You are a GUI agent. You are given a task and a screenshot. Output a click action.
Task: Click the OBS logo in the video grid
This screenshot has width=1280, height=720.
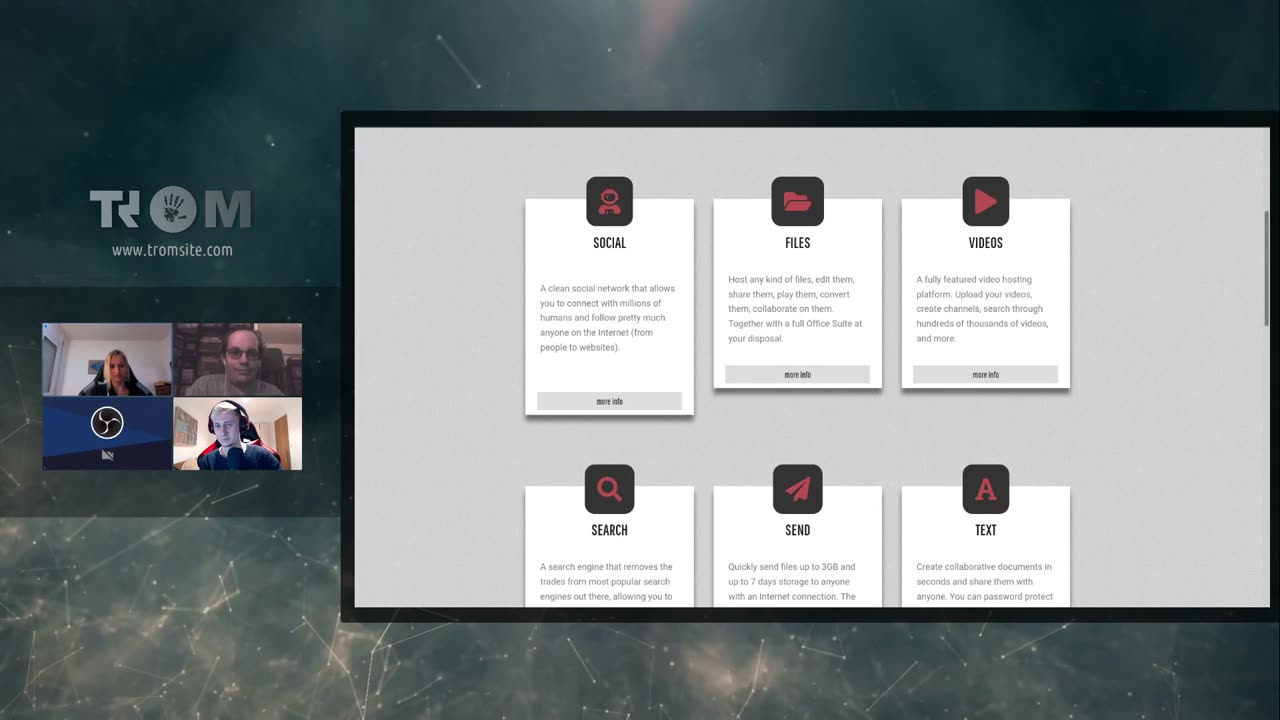(107, 422)
